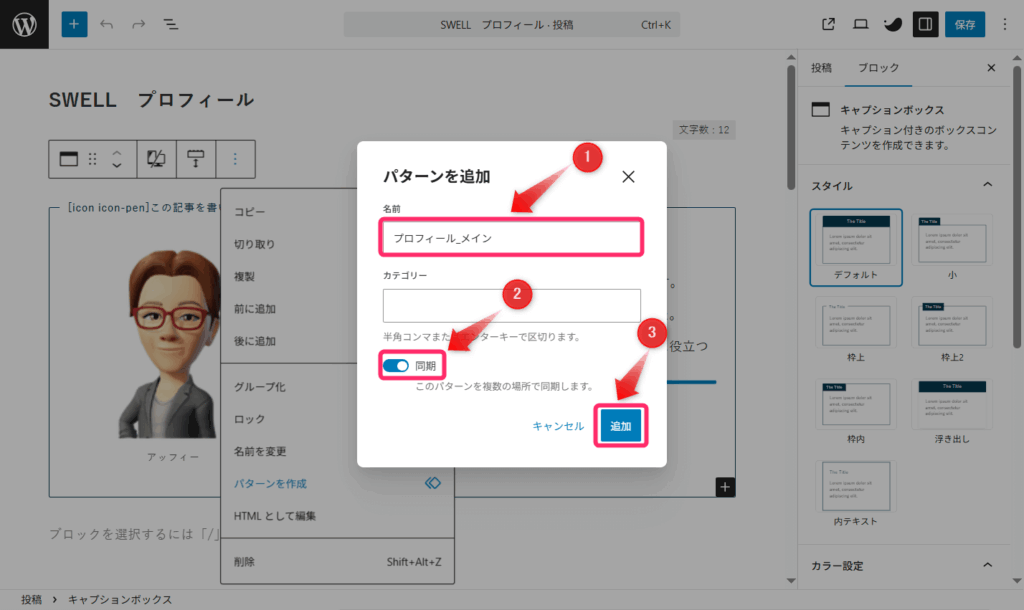
Task: Click the vertical alignment toolbar icon
Action: [195, 159]
